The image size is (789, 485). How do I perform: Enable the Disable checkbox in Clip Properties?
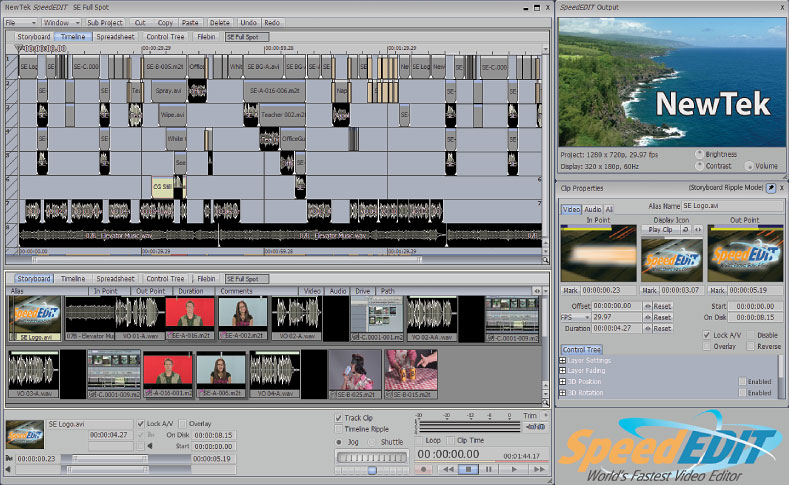(750, 335)
